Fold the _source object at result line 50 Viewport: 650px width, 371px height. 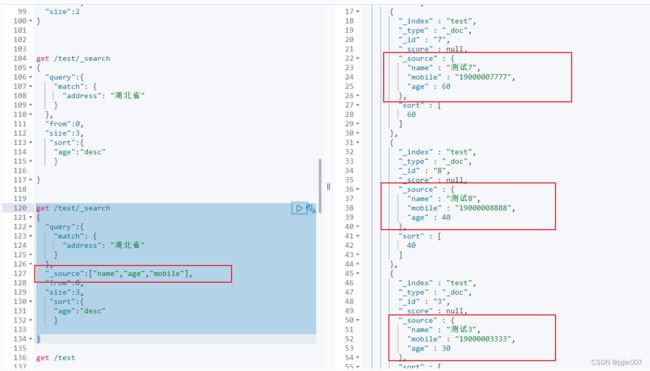[358, 320]
